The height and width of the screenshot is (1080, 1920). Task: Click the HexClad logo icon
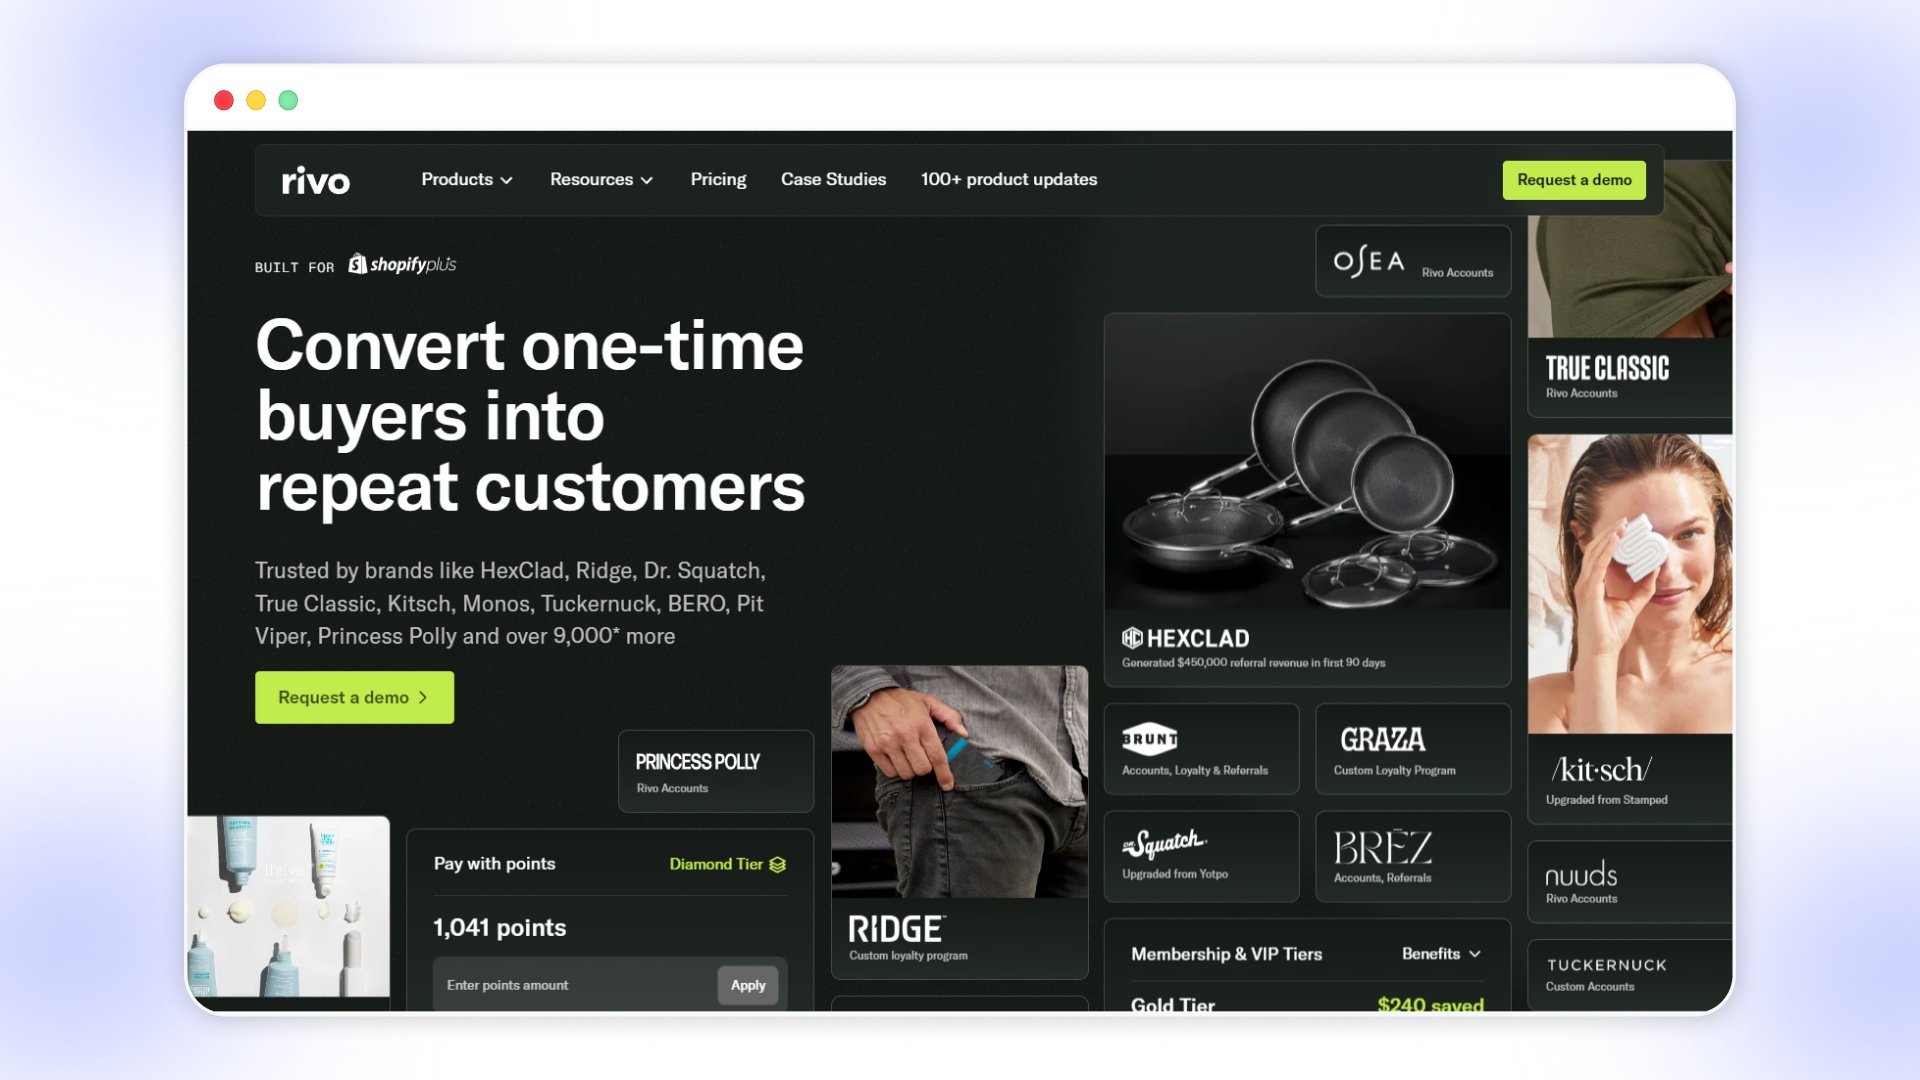(x=1132, y=638)
